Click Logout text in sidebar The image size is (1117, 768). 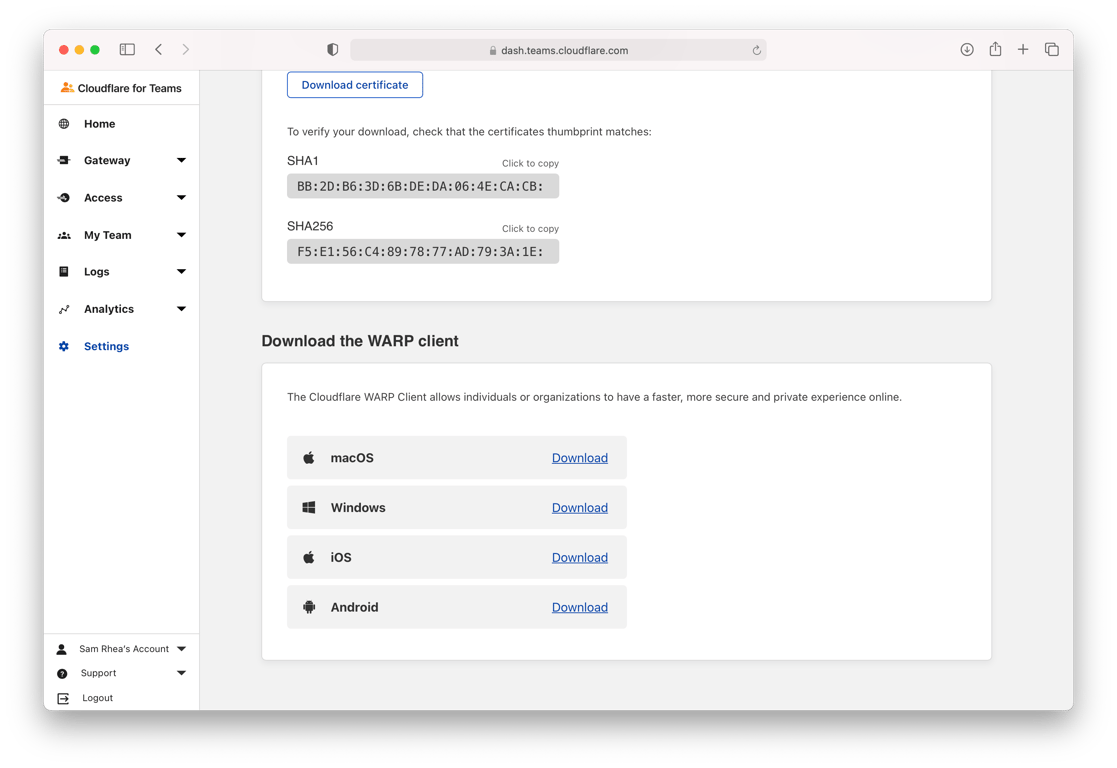[98, 698]
